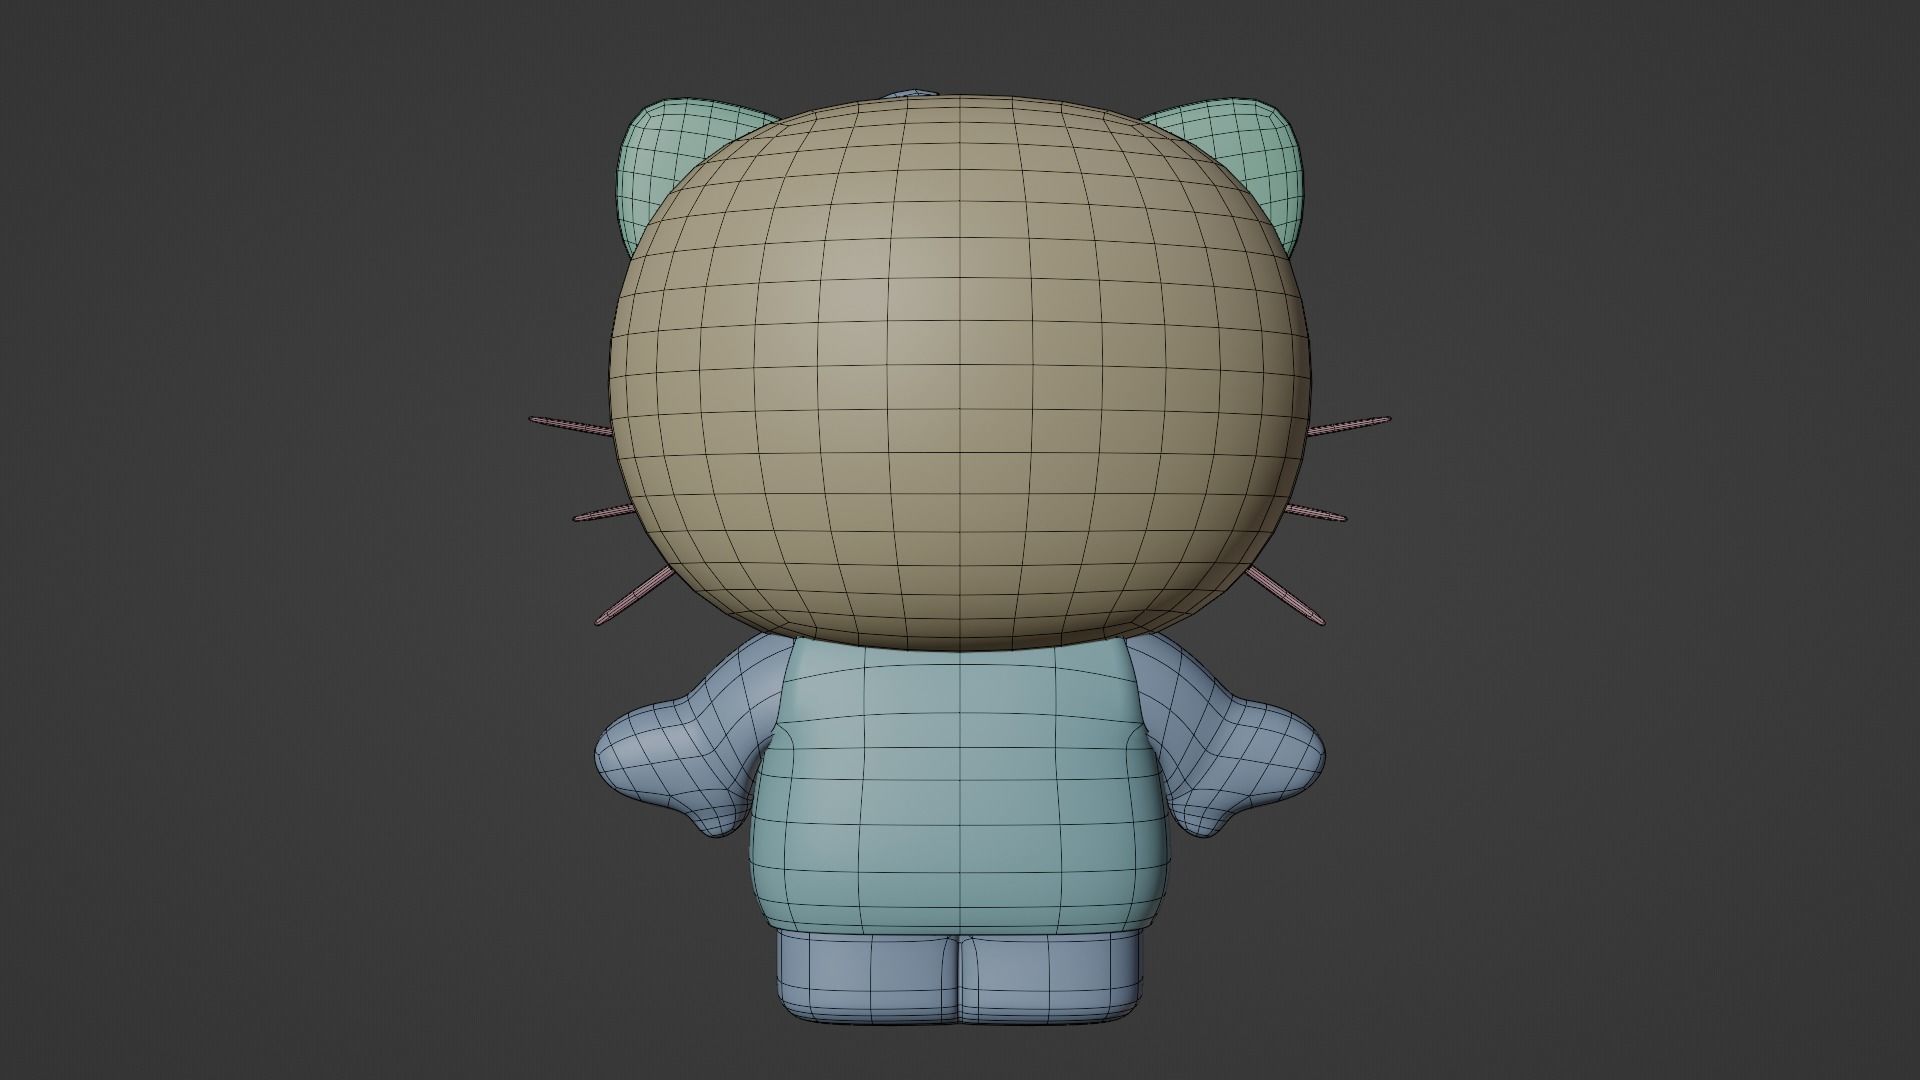1920x1080 pixels.
Task: Select the middle right whisker
Action: click(x=1315, y=513)
